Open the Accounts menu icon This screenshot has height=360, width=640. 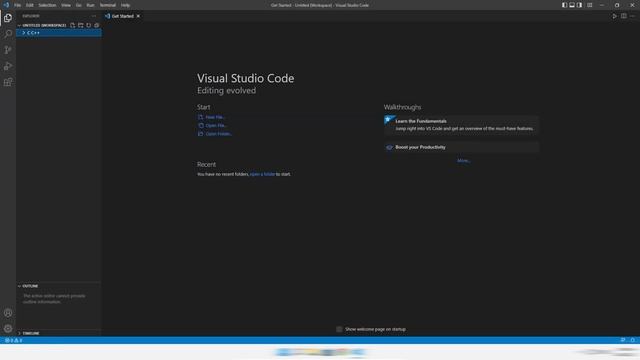click(x=8, y=313)
